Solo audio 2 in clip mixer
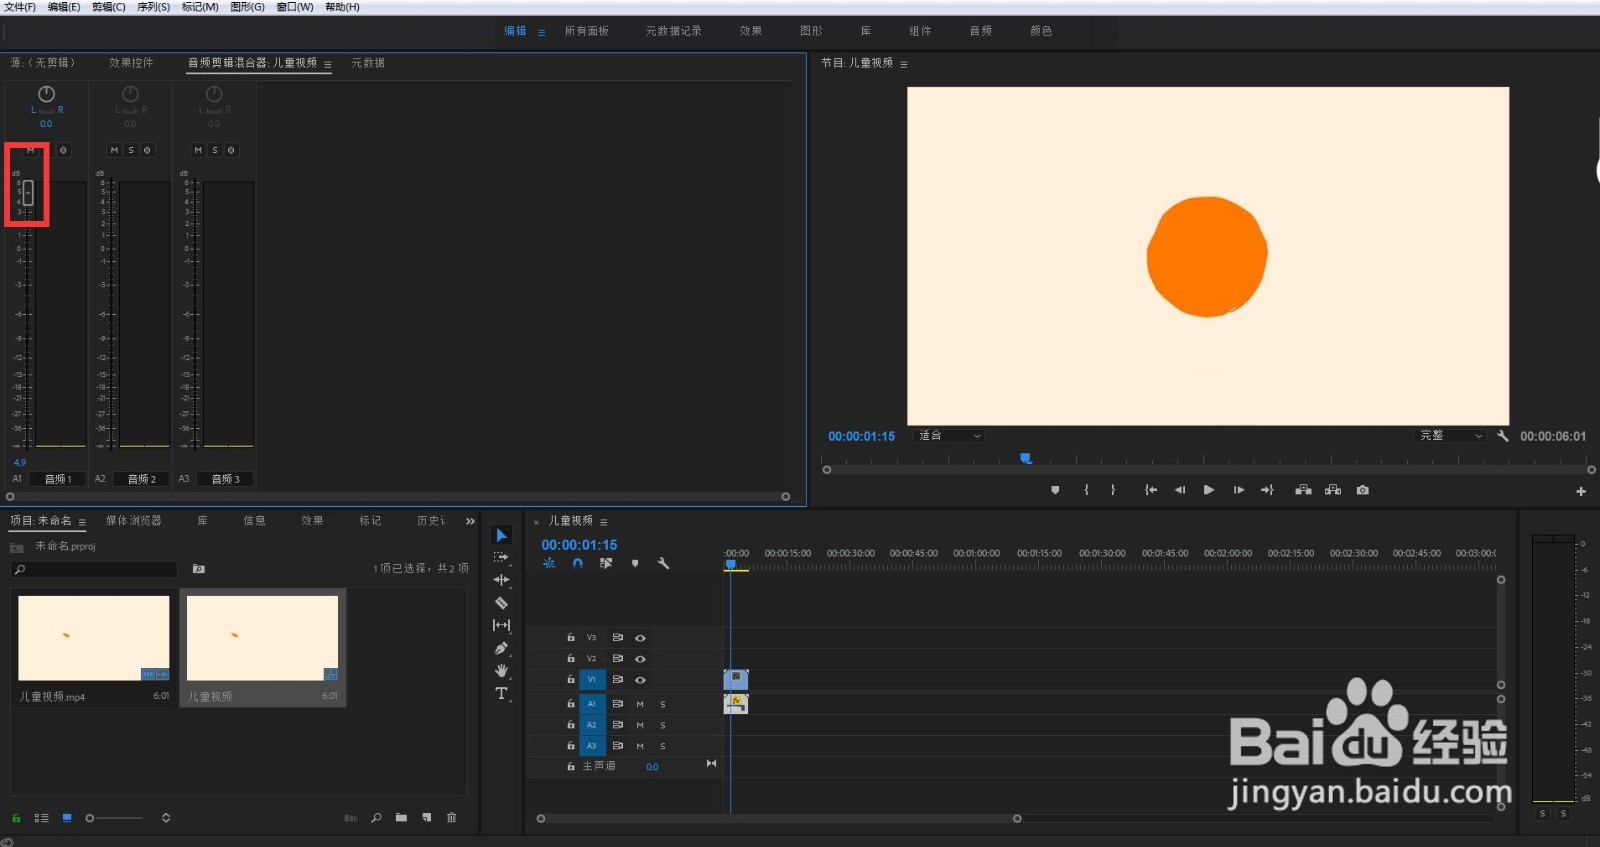 131,150
